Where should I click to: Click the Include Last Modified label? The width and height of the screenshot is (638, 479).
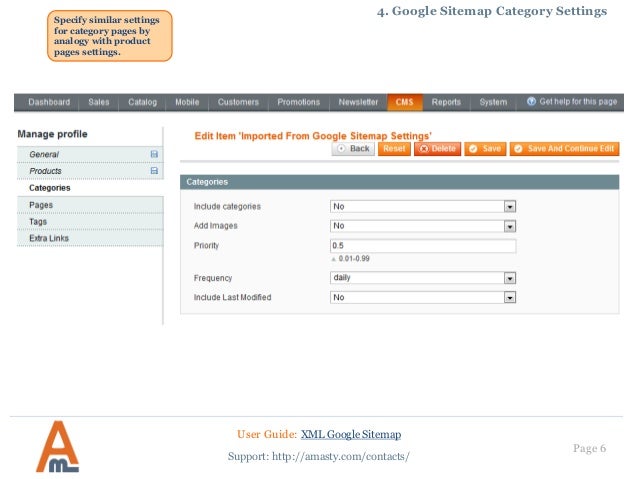[x=232, y=297]
